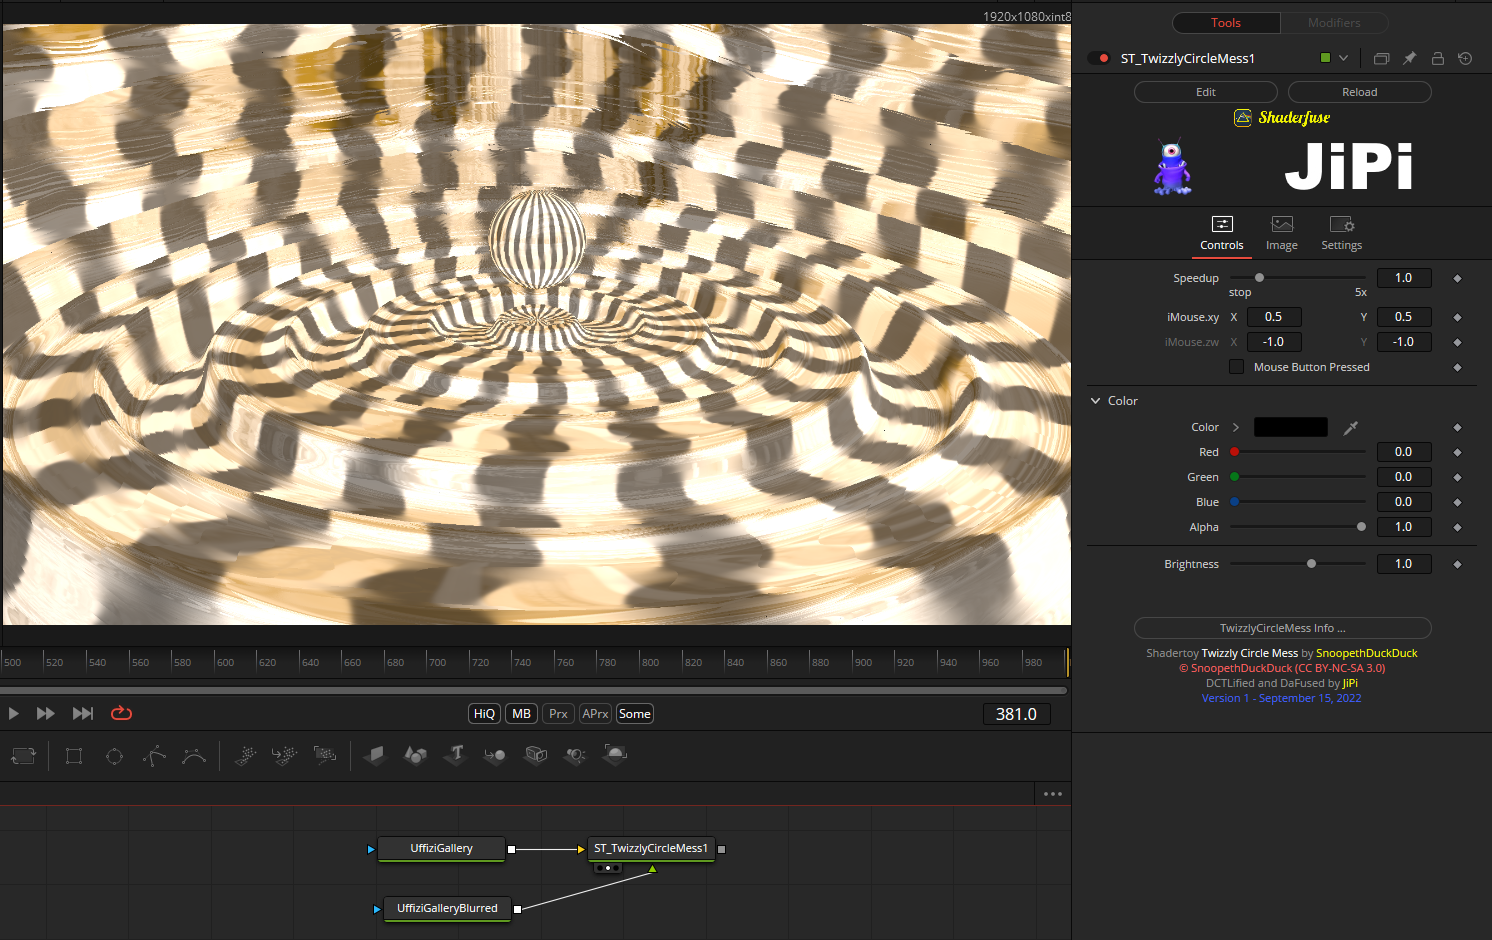The image size is (1492, 940).
Task: Switch to the Tools tab
Action: (1226, 23)
